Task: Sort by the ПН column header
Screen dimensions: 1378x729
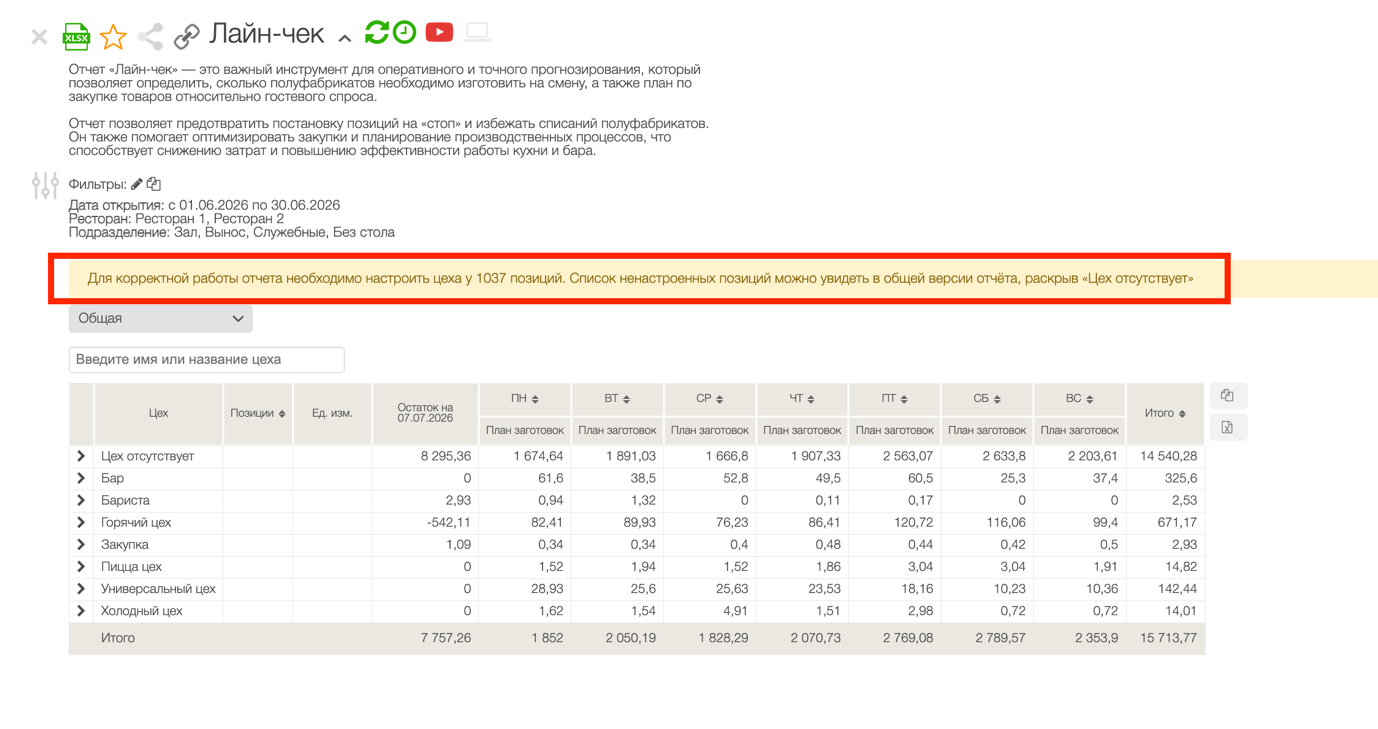Action: click(x=525, y=398)
